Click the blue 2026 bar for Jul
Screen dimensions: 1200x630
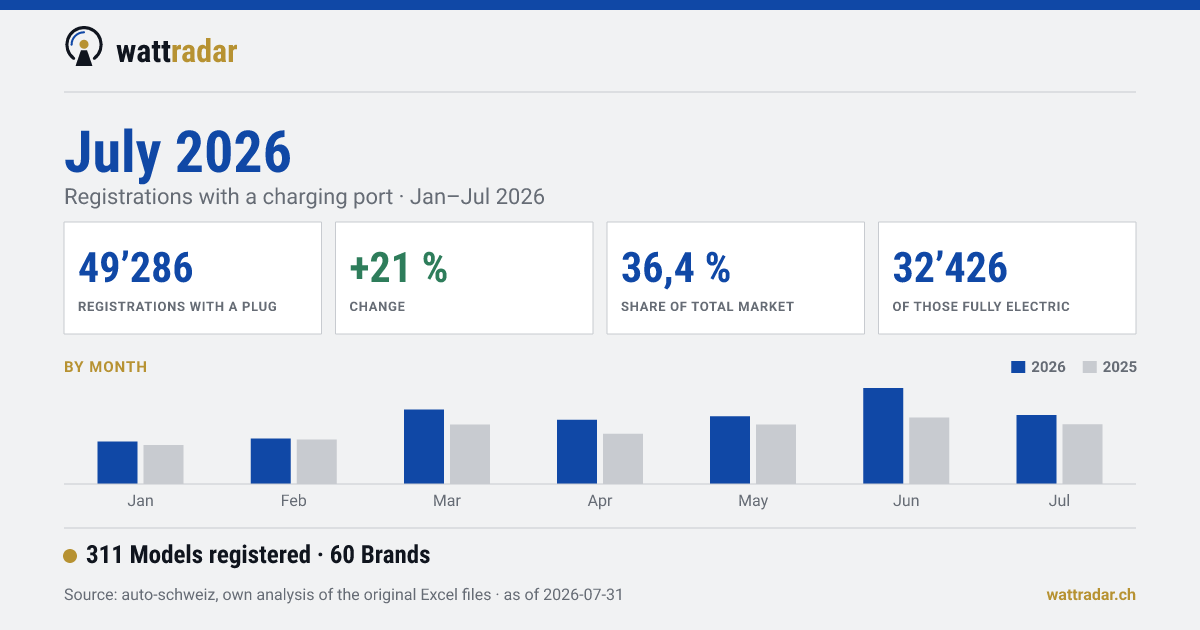pyautogui.click(x=1036, y=449)
